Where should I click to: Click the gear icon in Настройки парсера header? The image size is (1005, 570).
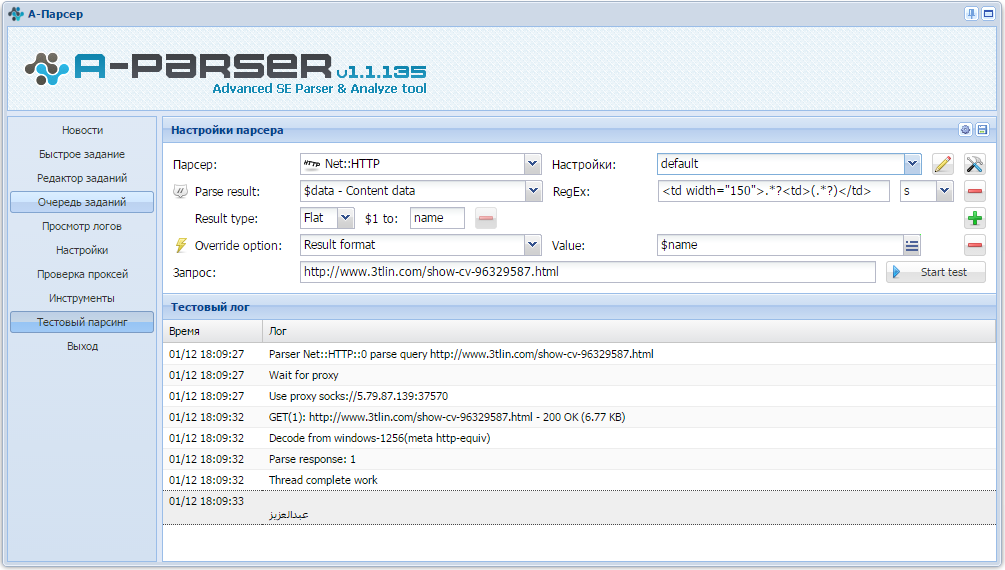pos(965,130)
